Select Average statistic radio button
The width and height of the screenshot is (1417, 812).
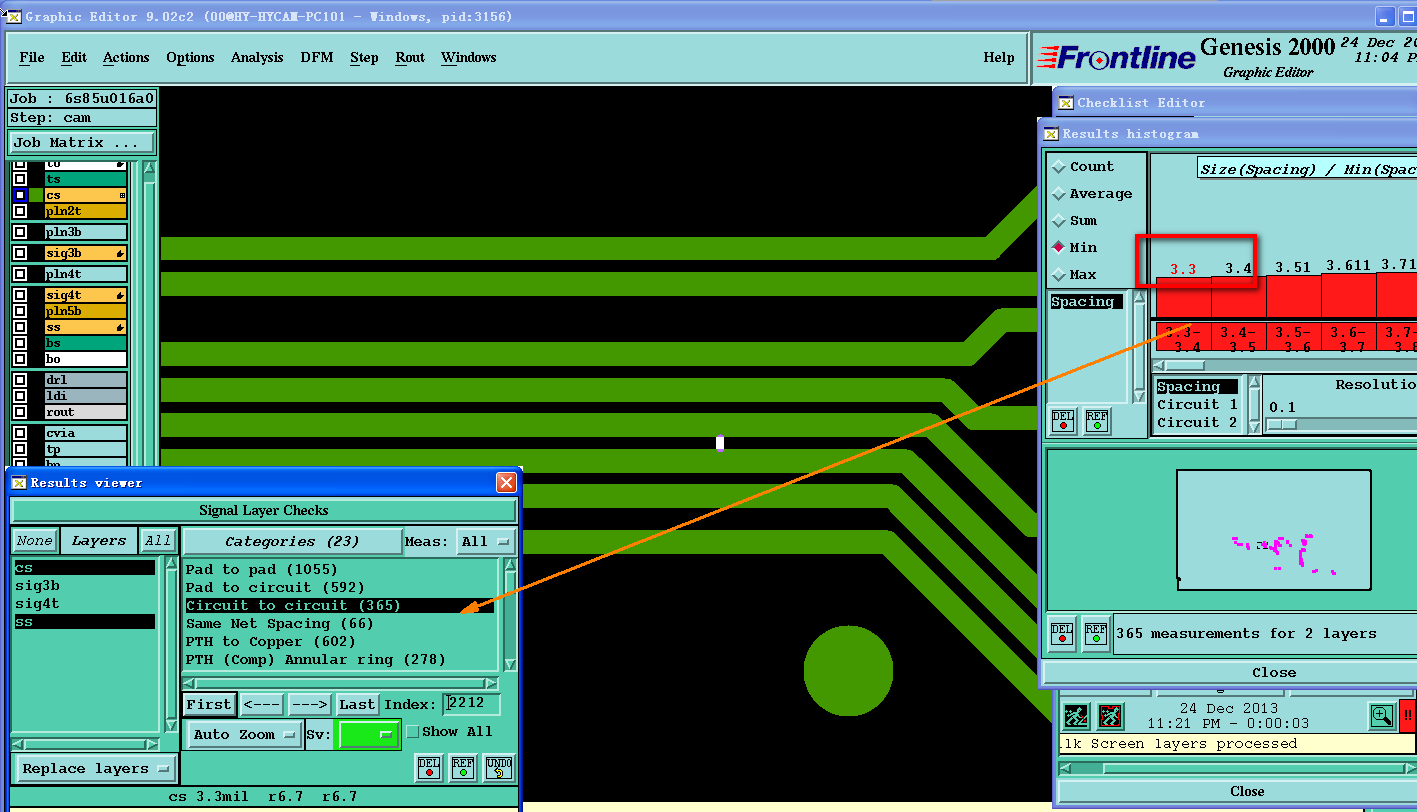(1059, 194)
